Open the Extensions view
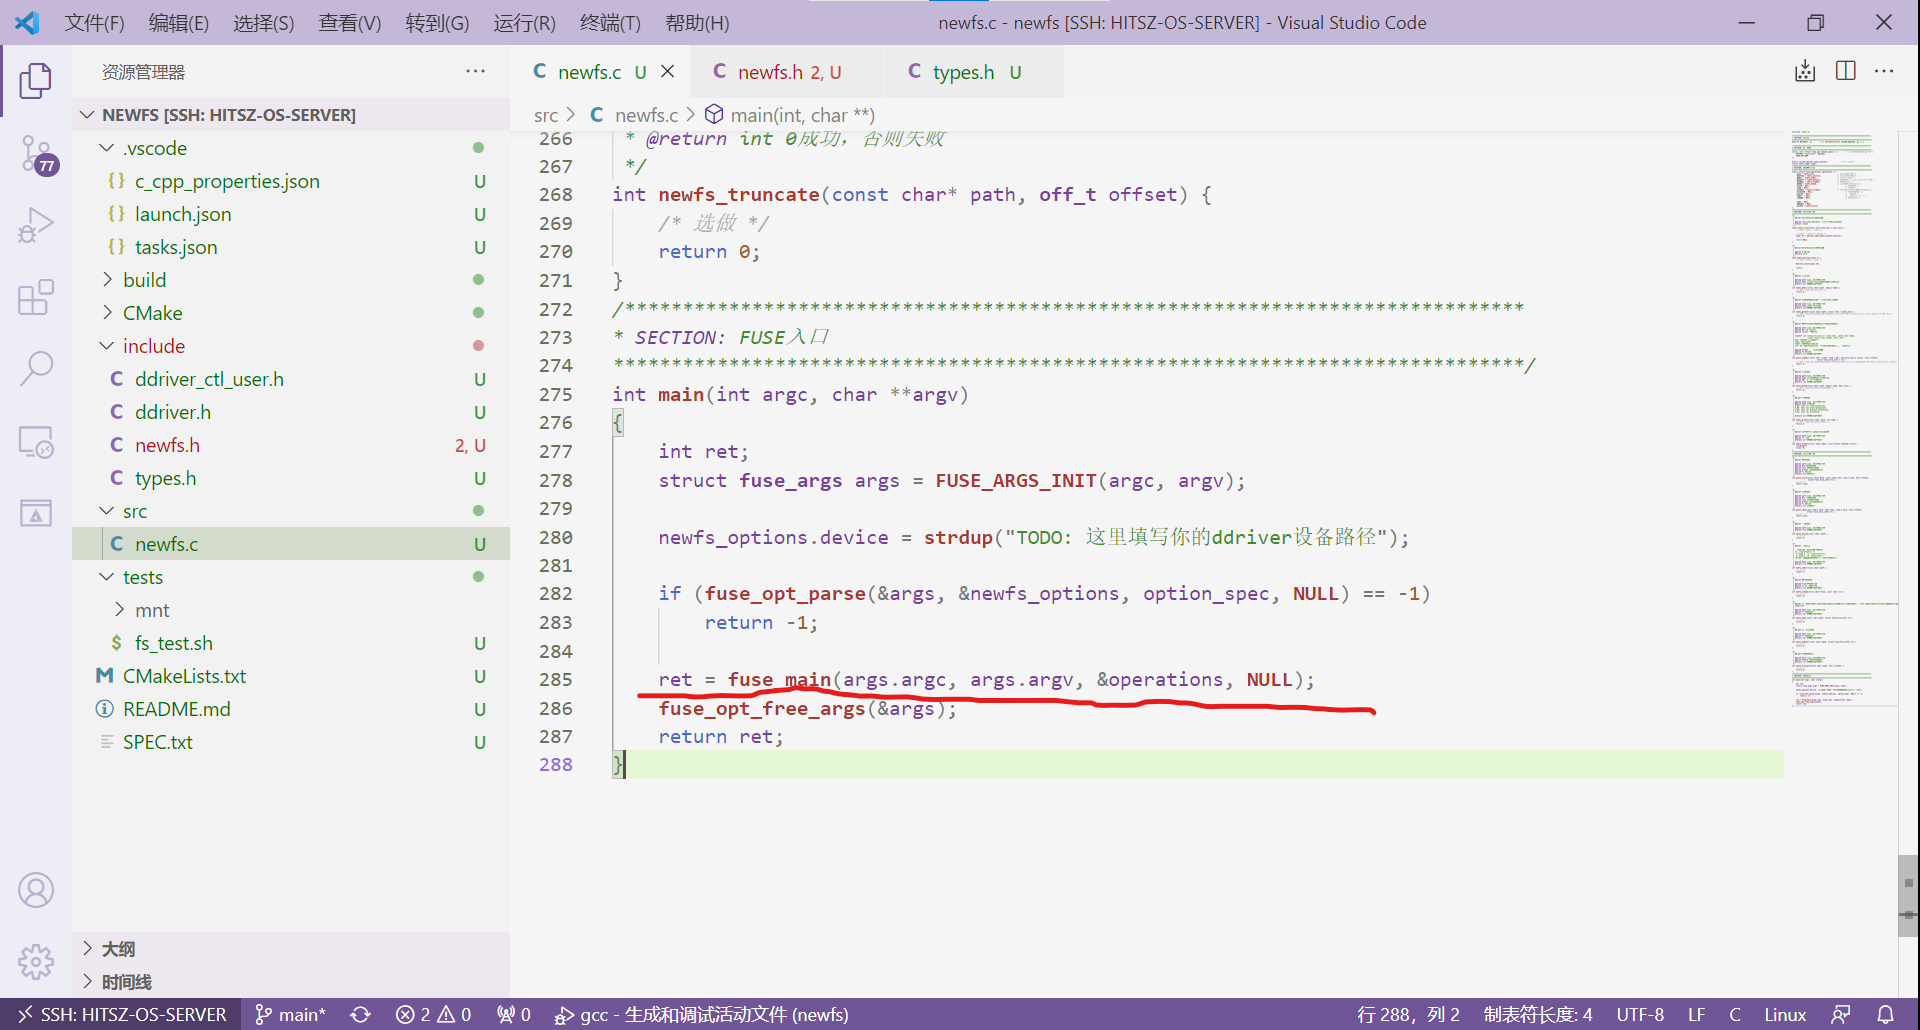 pyautogui.click(x=36, y=297)
